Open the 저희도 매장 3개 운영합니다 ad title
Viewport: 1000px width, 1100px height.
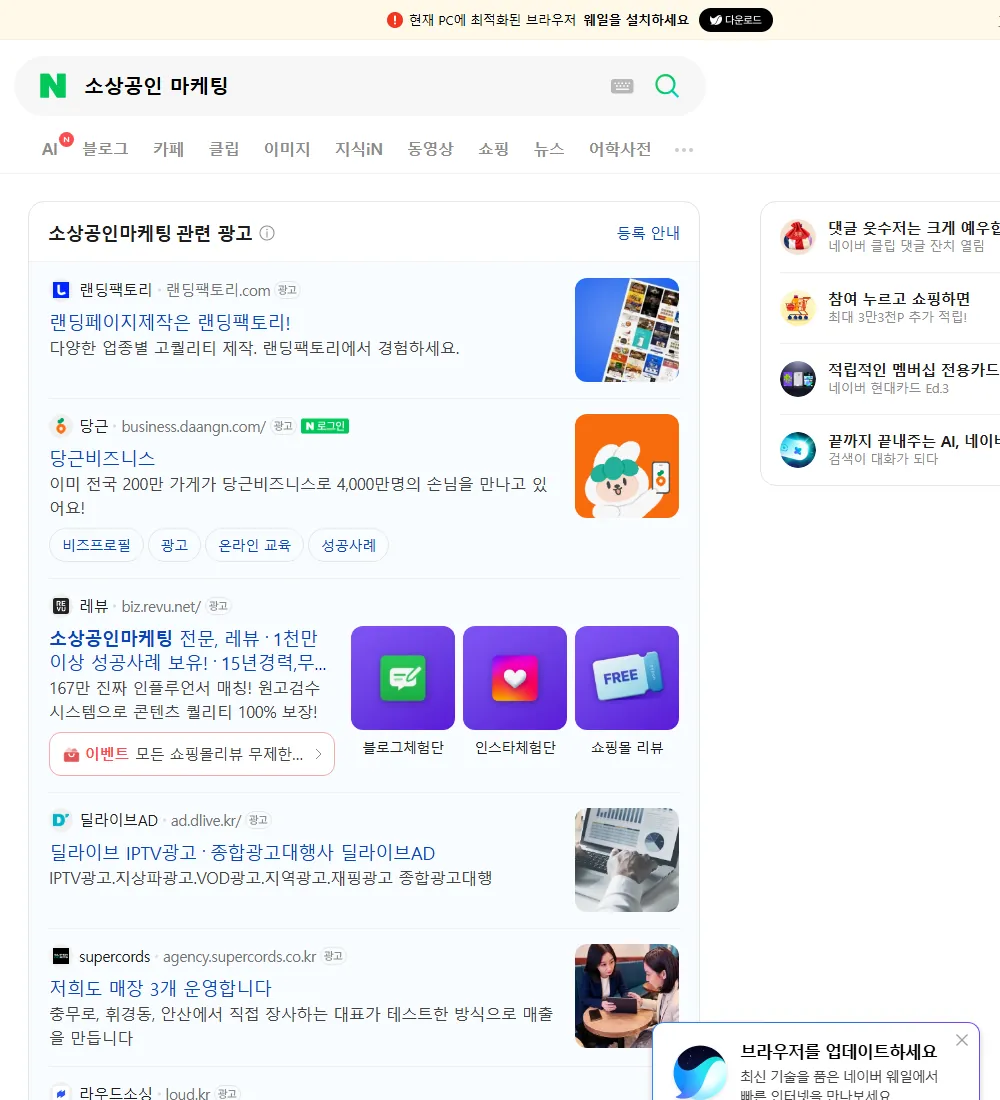[x=161, y=988]
